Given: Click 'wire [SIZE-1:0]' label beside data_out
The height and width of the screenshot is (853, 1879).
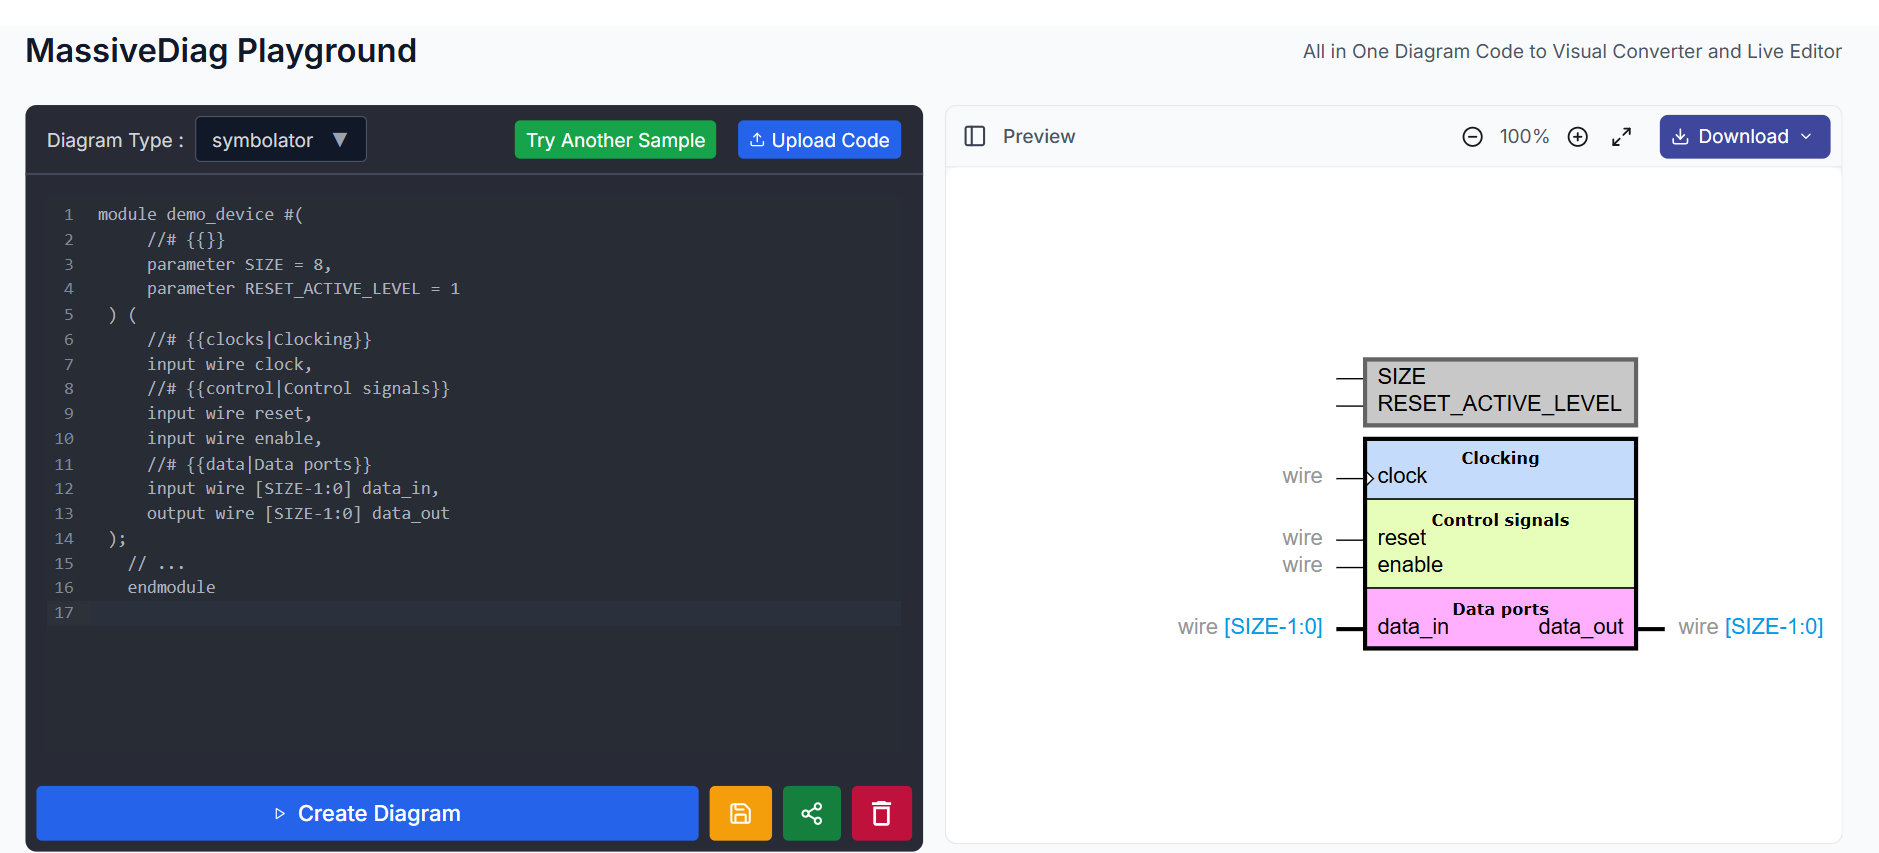Looking at the screenshot, I should [x=1750, y=627].
